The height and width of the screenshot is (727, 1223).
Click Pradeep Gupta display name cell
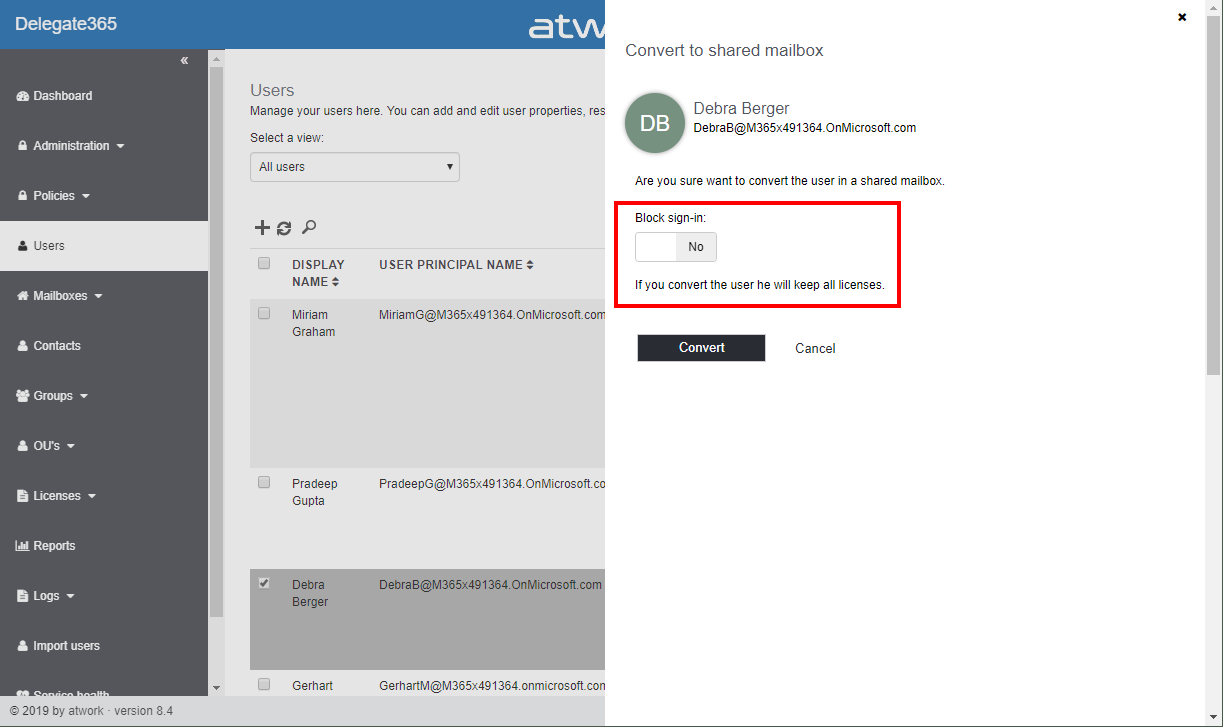[314, 492]
